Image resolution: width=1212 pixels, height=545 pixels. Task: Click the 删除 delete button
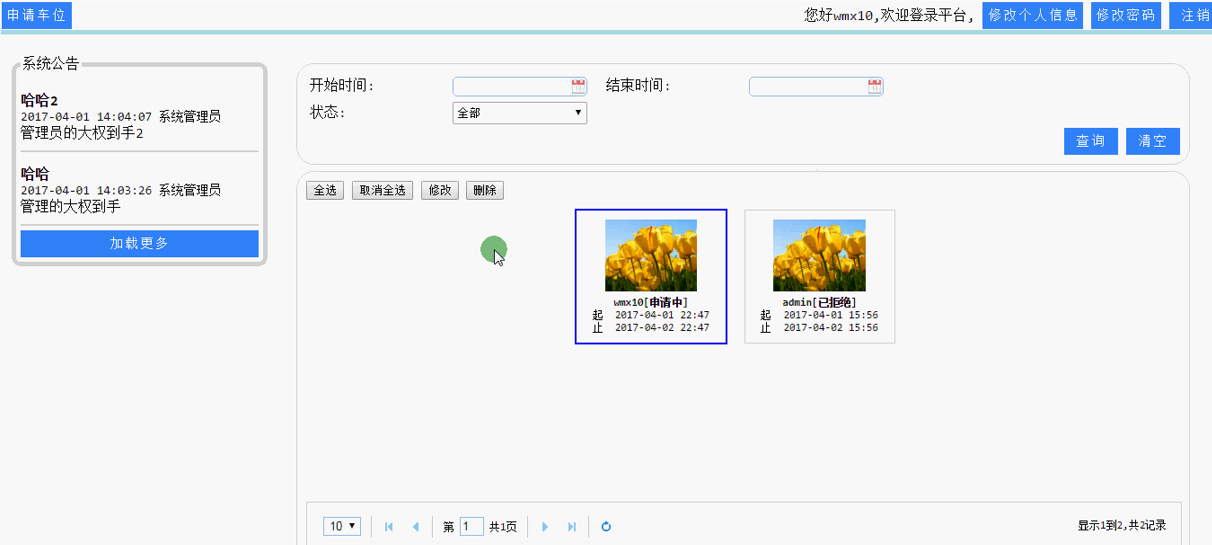pos(485,190)
